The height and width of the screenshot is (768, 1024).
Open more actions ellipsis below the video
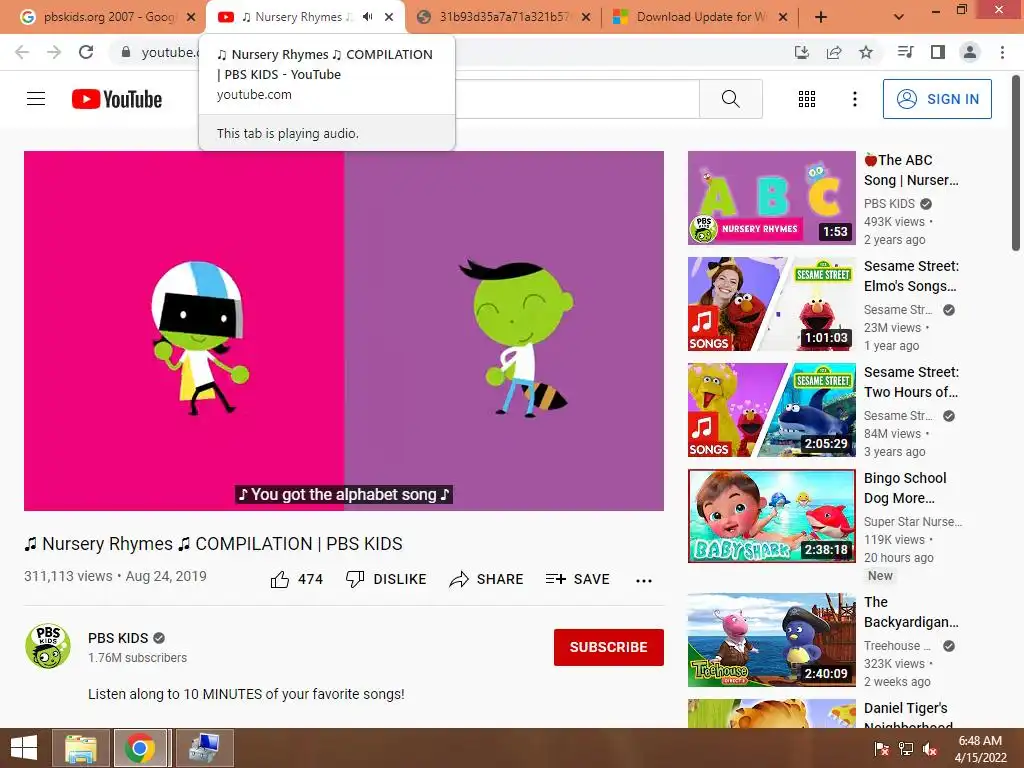(x=644, y=581)
